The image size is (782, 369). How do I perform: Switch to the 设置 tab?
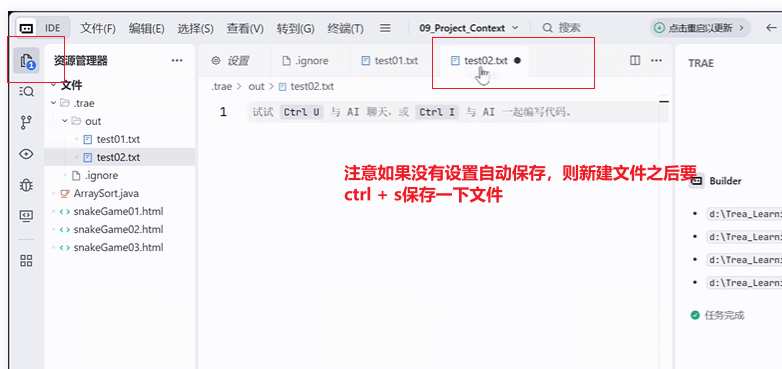234,61
